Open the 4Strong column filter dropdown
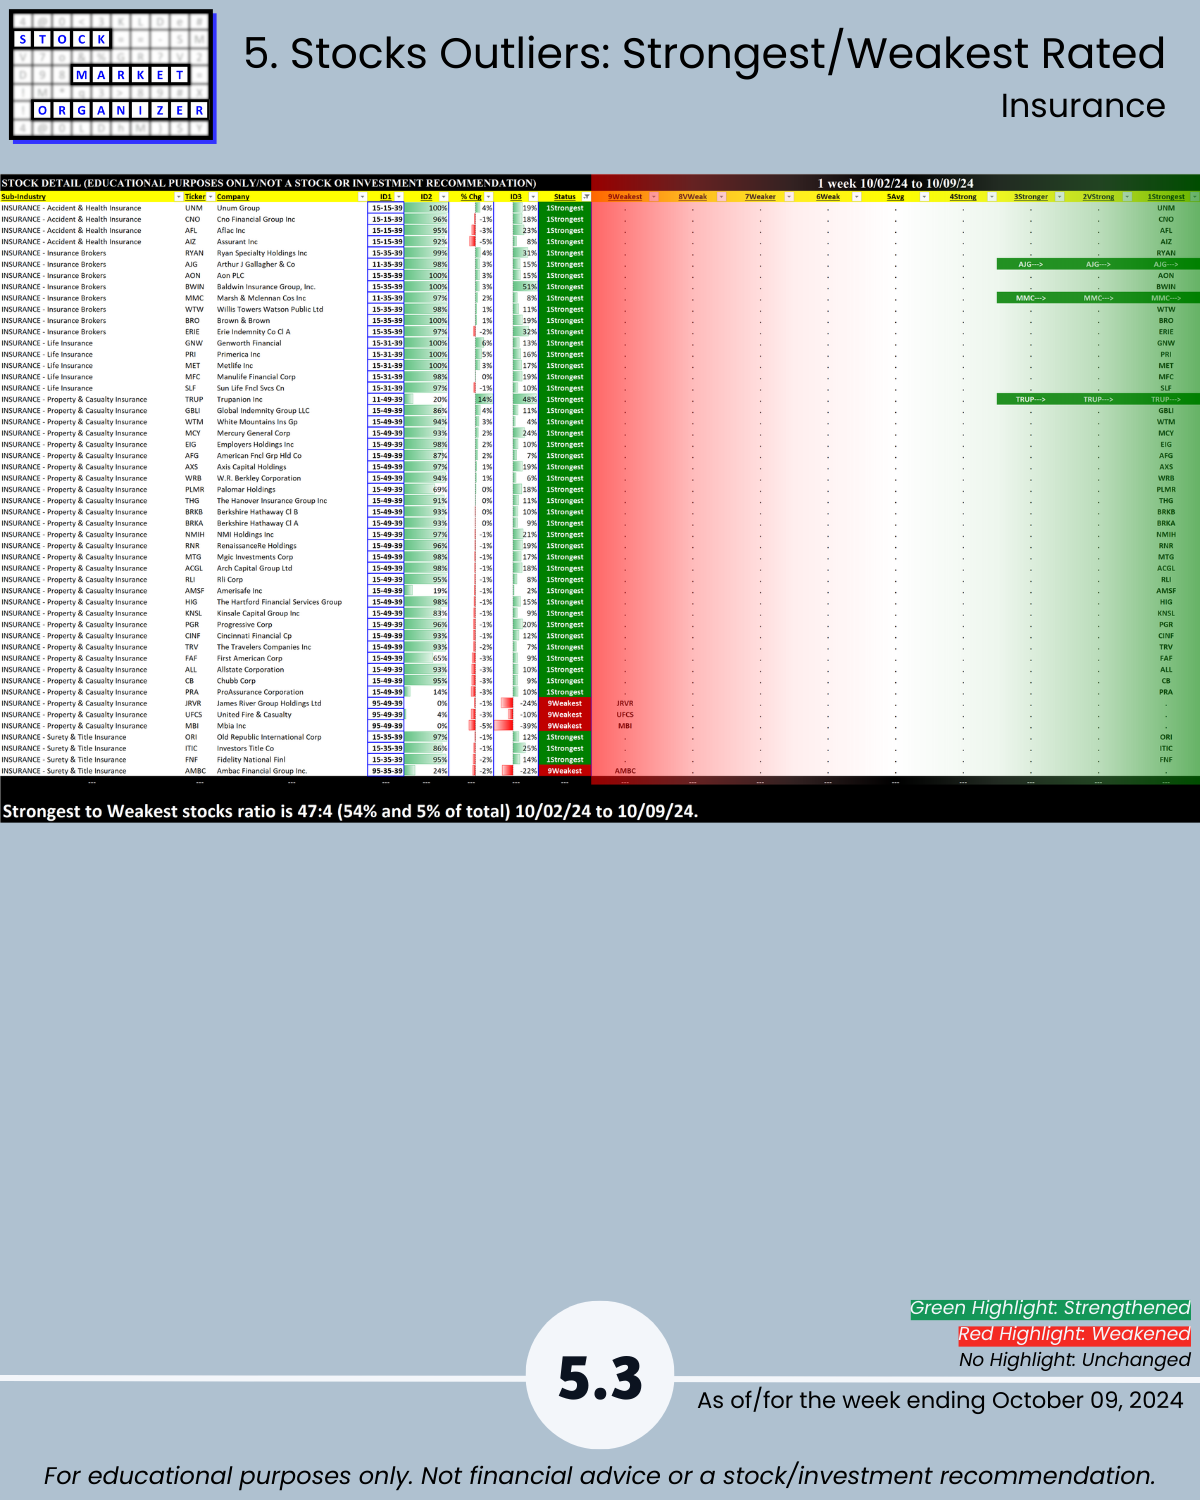Screen dimensions: 1200x1500 (992, 197)
